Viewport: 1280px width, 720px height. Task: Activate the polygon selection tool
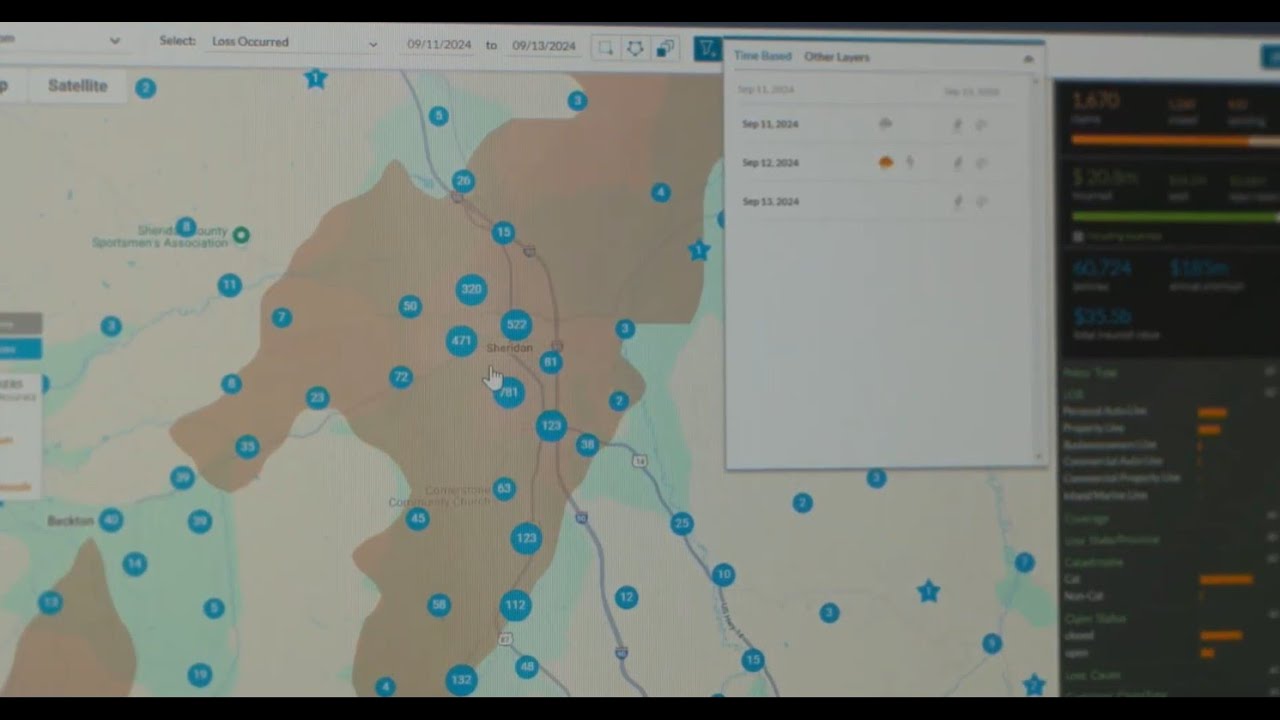635,48
